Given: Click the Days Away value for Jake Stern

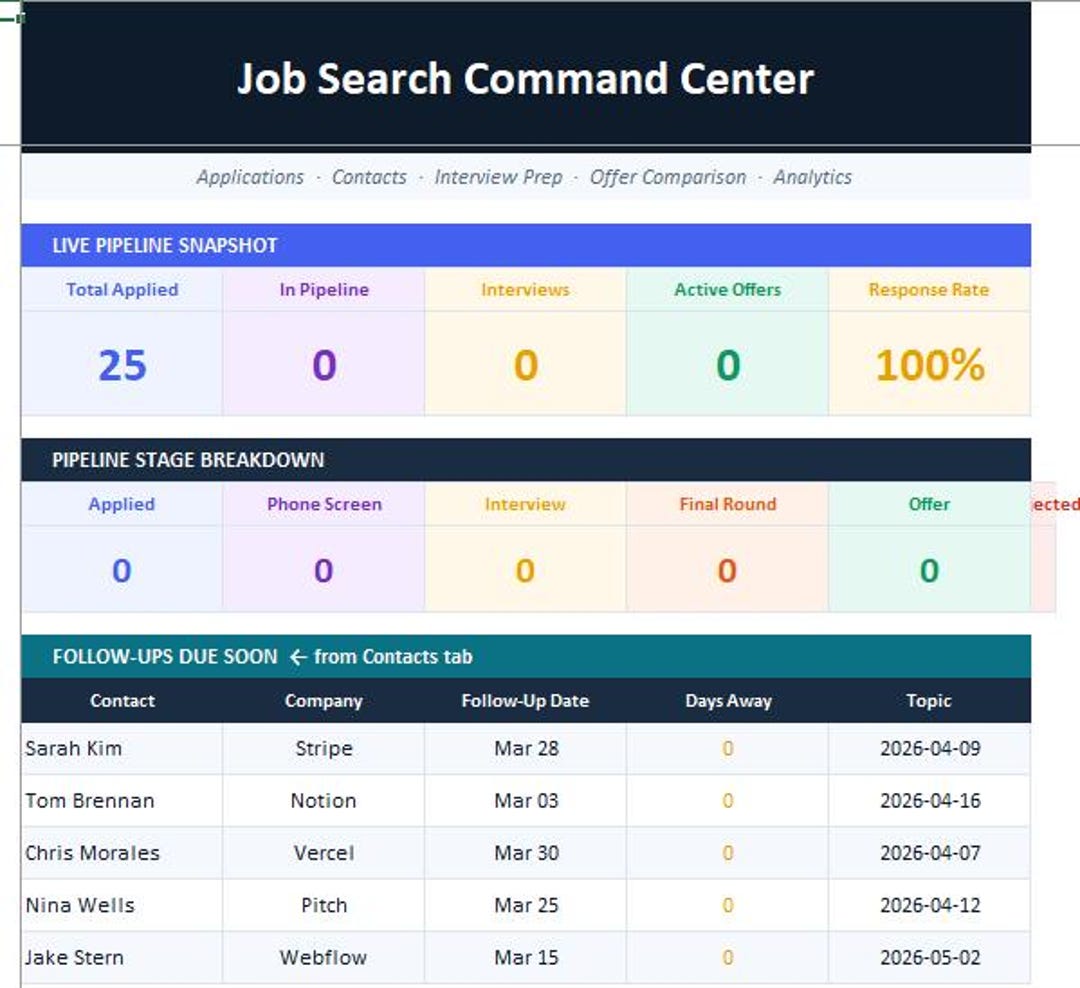Looking at the screenshot, I should [727, 957].
